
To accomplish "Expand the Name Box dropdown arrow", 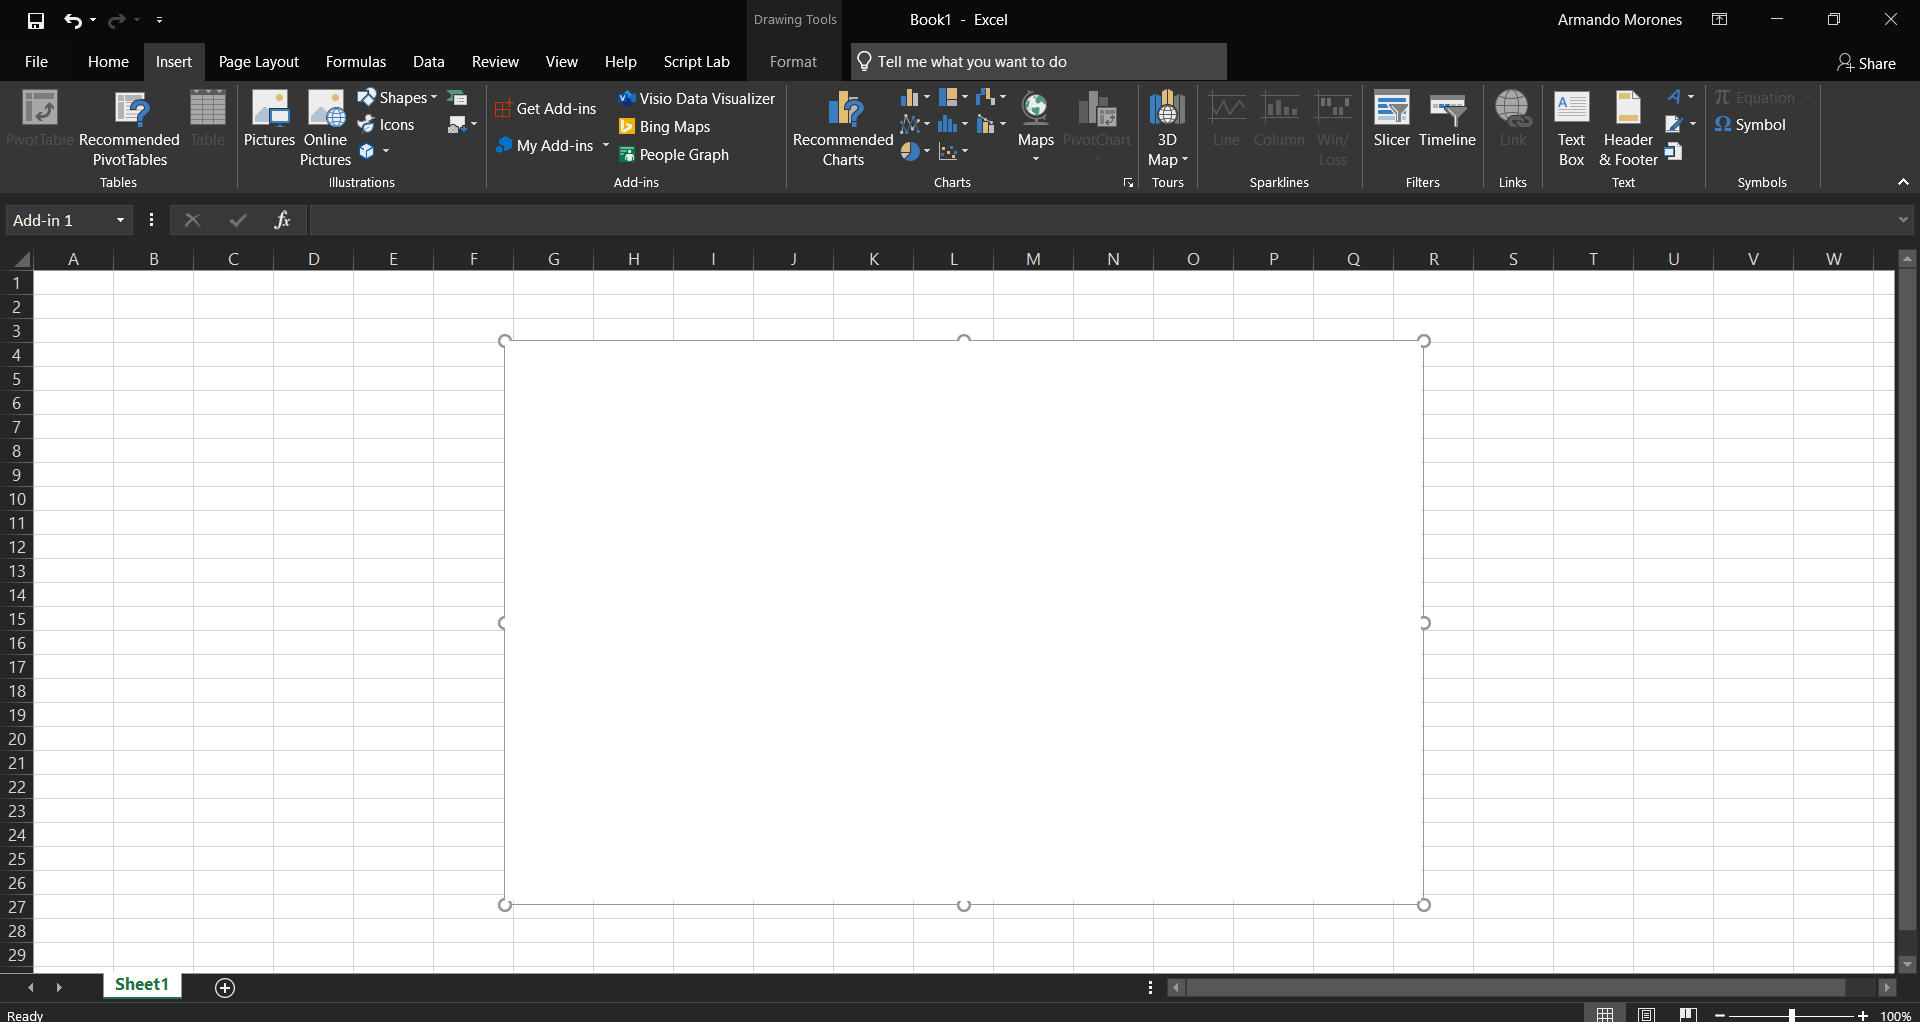I will point(120,220).
